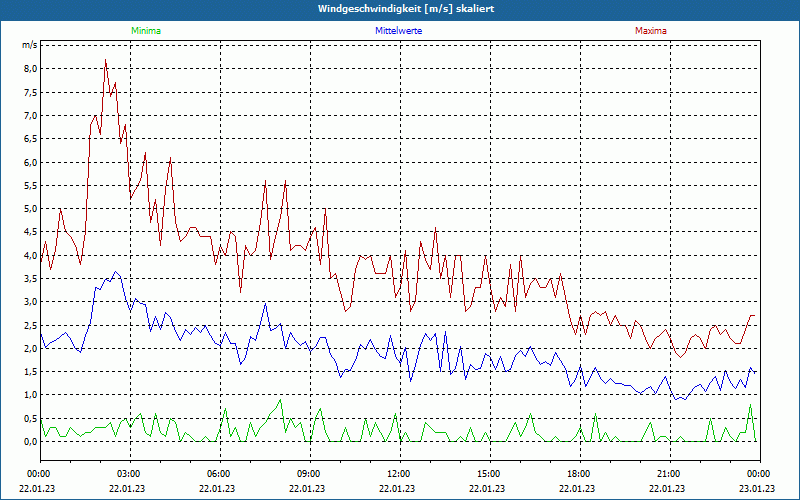800x500 pixels.
Task: Click the '3,0' y-axis value
Action: [x=31, y=302]
